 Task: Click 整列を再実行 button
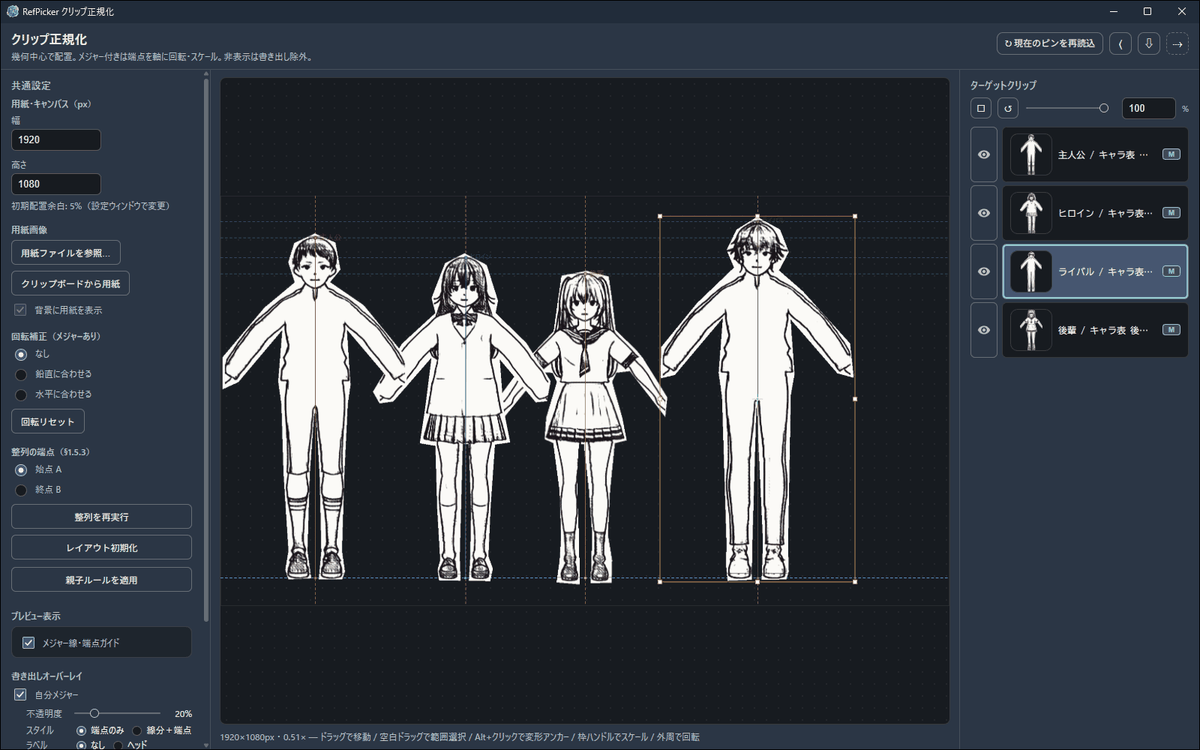click(x=101, y=517)
